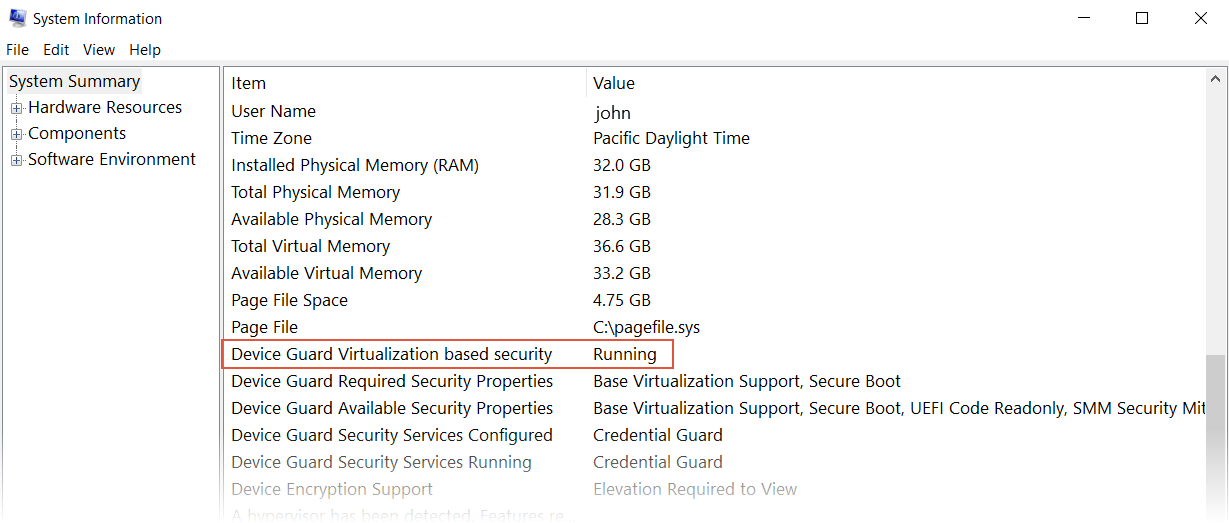Select the Installed Physical Memory (RAM) row

355,165
